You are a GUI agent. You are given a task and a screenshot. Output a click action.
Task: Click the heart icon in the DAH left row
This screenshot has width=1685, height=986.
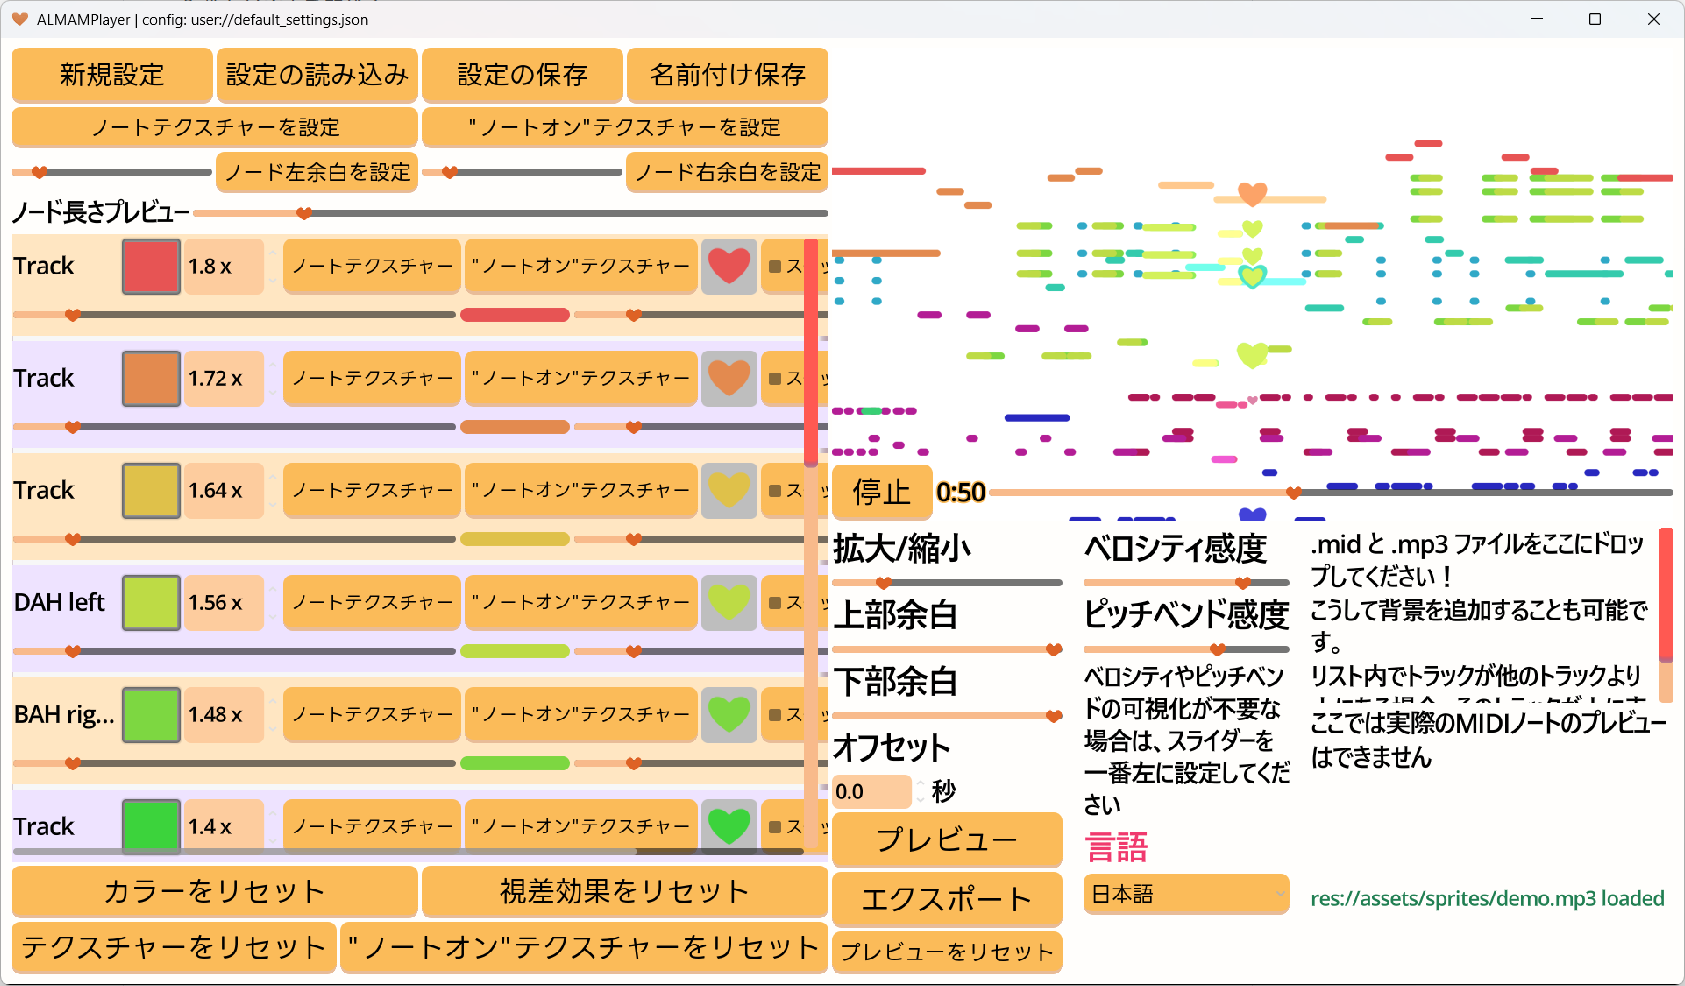tap(729, 602)
